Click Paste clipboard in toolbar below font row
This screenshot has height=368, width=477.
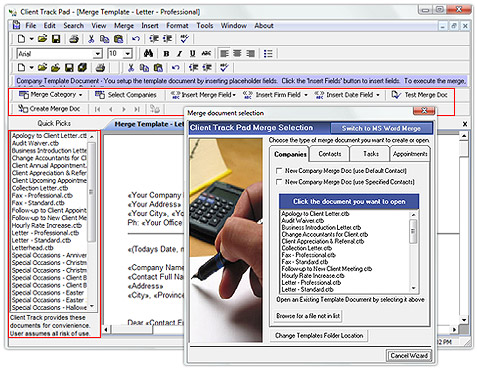[x=158, y=68]
